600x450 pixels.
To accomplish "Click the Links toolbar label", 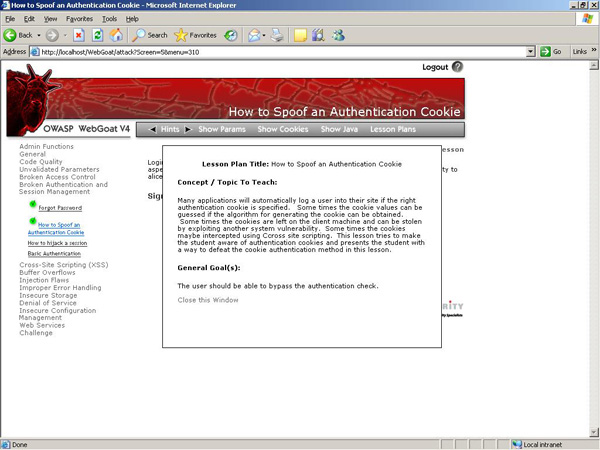I will pyautogui.click(x=580, y=52).
